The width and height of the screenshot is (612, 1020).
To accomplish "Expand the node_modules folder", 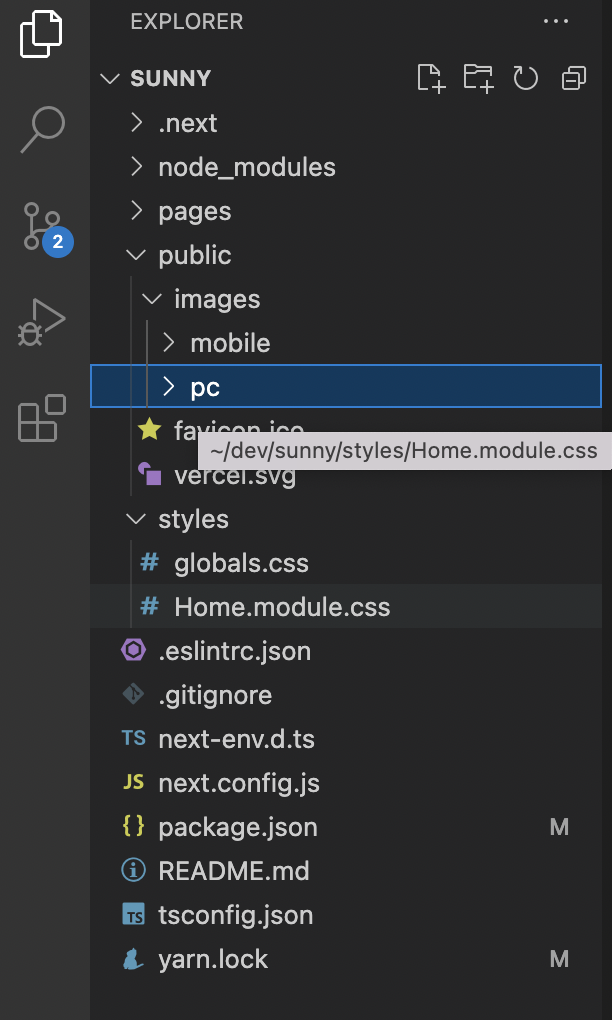I will click(246, 167).
